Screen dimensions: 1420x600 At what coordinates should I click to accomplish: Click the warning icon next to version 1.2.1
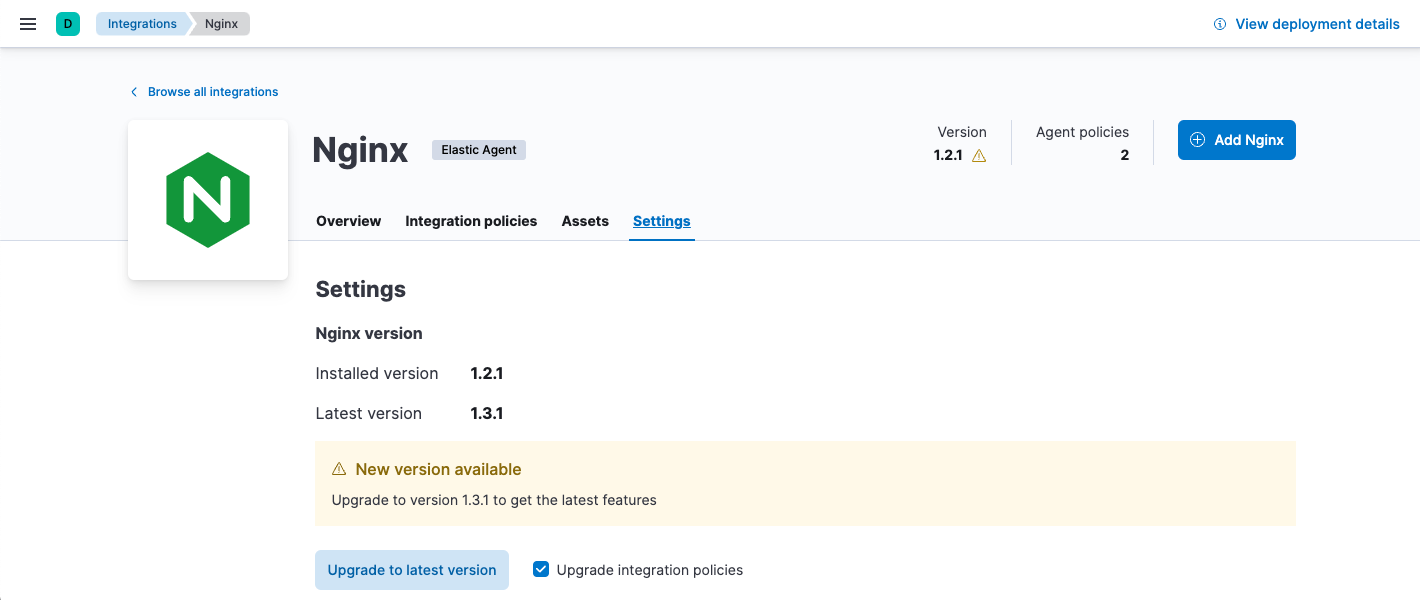coord(979,155)
